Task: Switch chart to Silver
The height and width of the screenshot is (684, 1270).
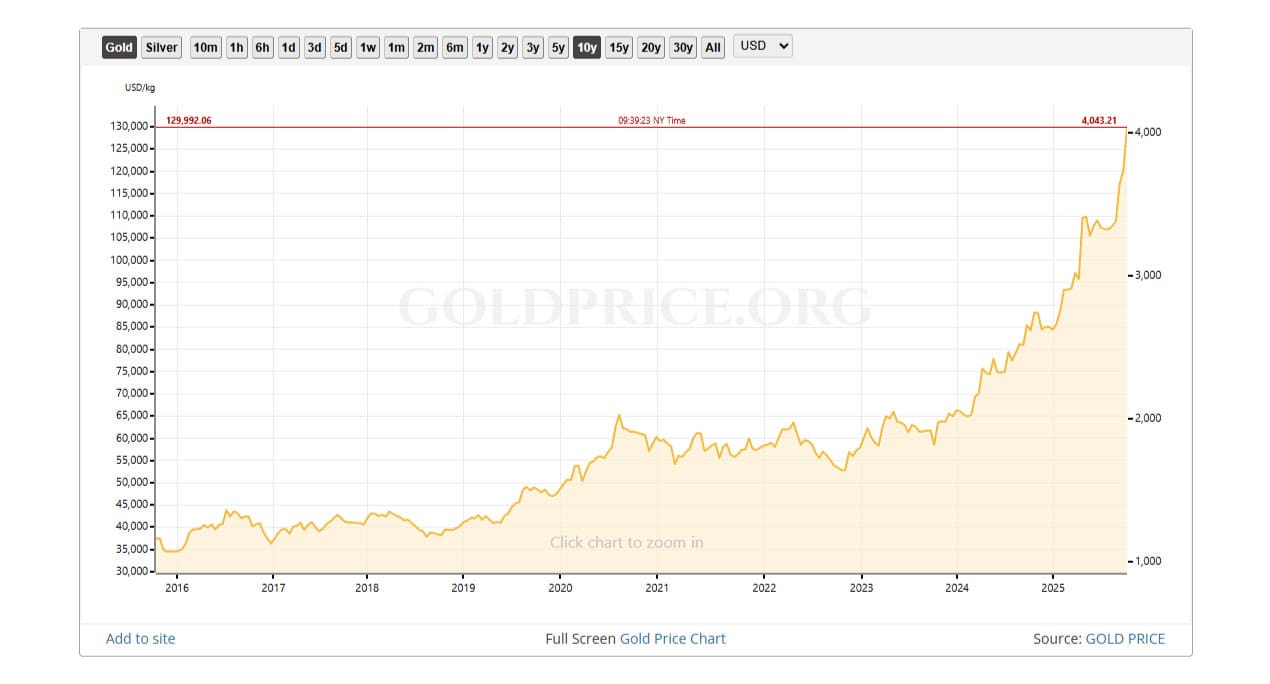Action: pyautogui.click(x=161, y=47)
